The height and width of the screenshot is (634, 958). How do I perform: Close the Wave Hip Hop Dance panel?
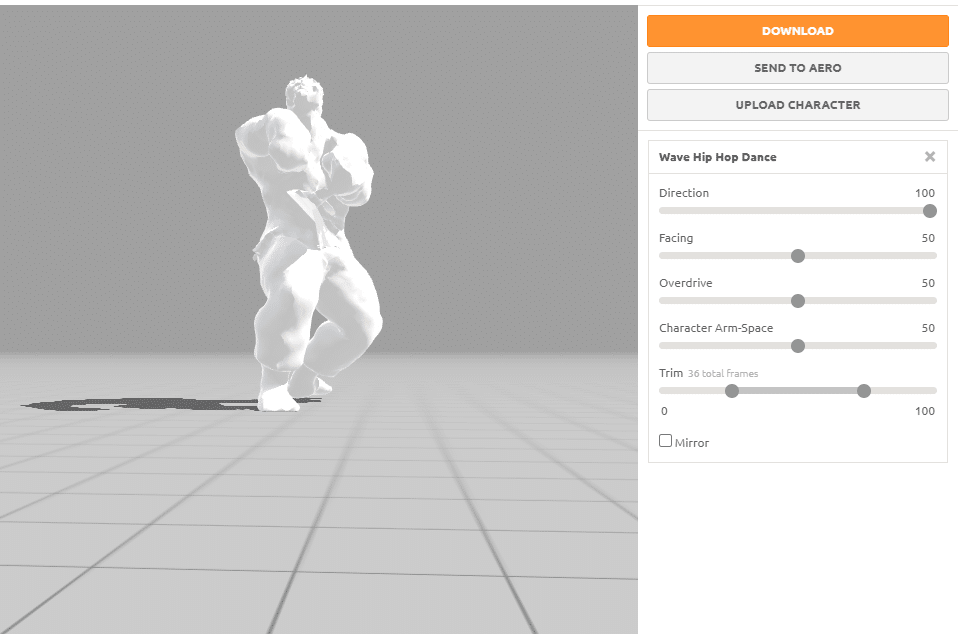click(930, 157)
